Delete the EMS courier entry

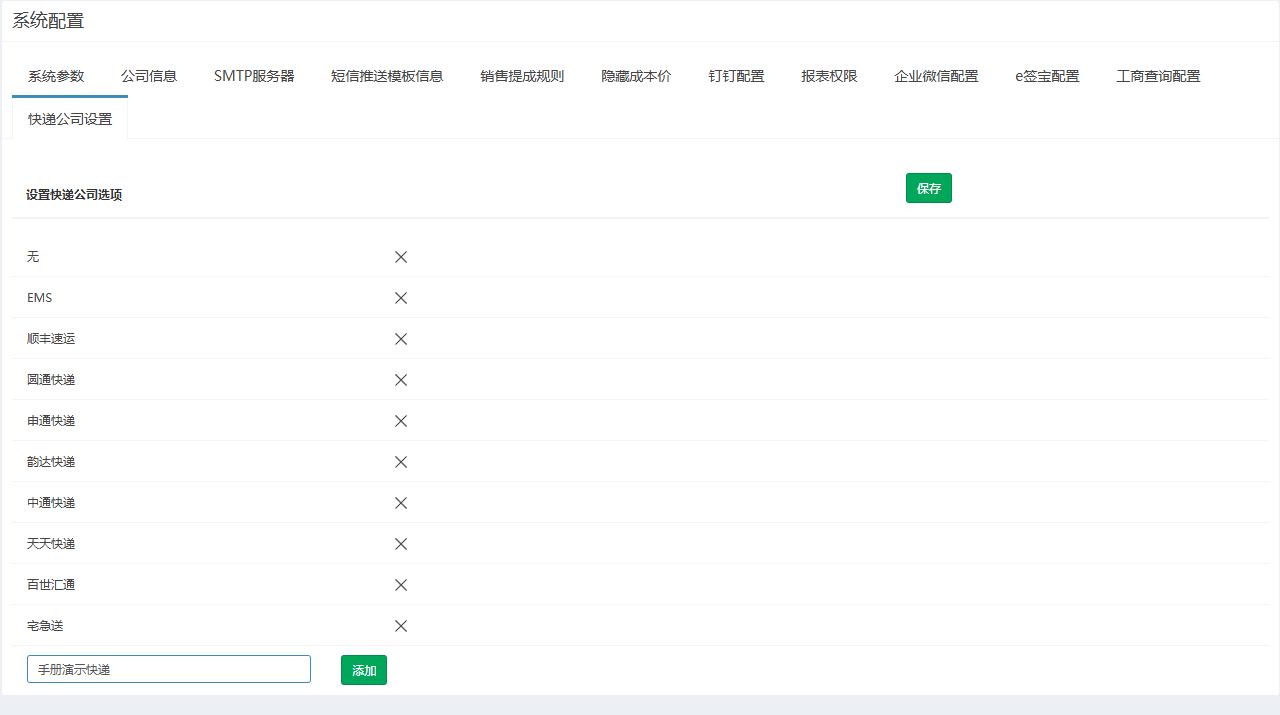click(401, 298)
